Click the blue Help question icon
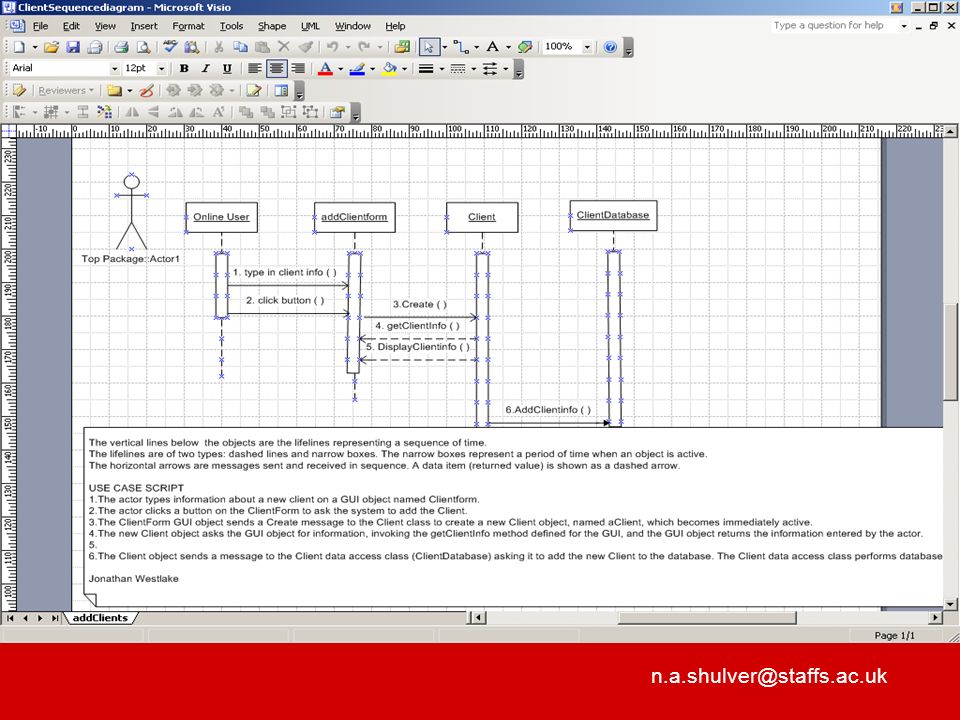 coord(610,47)
